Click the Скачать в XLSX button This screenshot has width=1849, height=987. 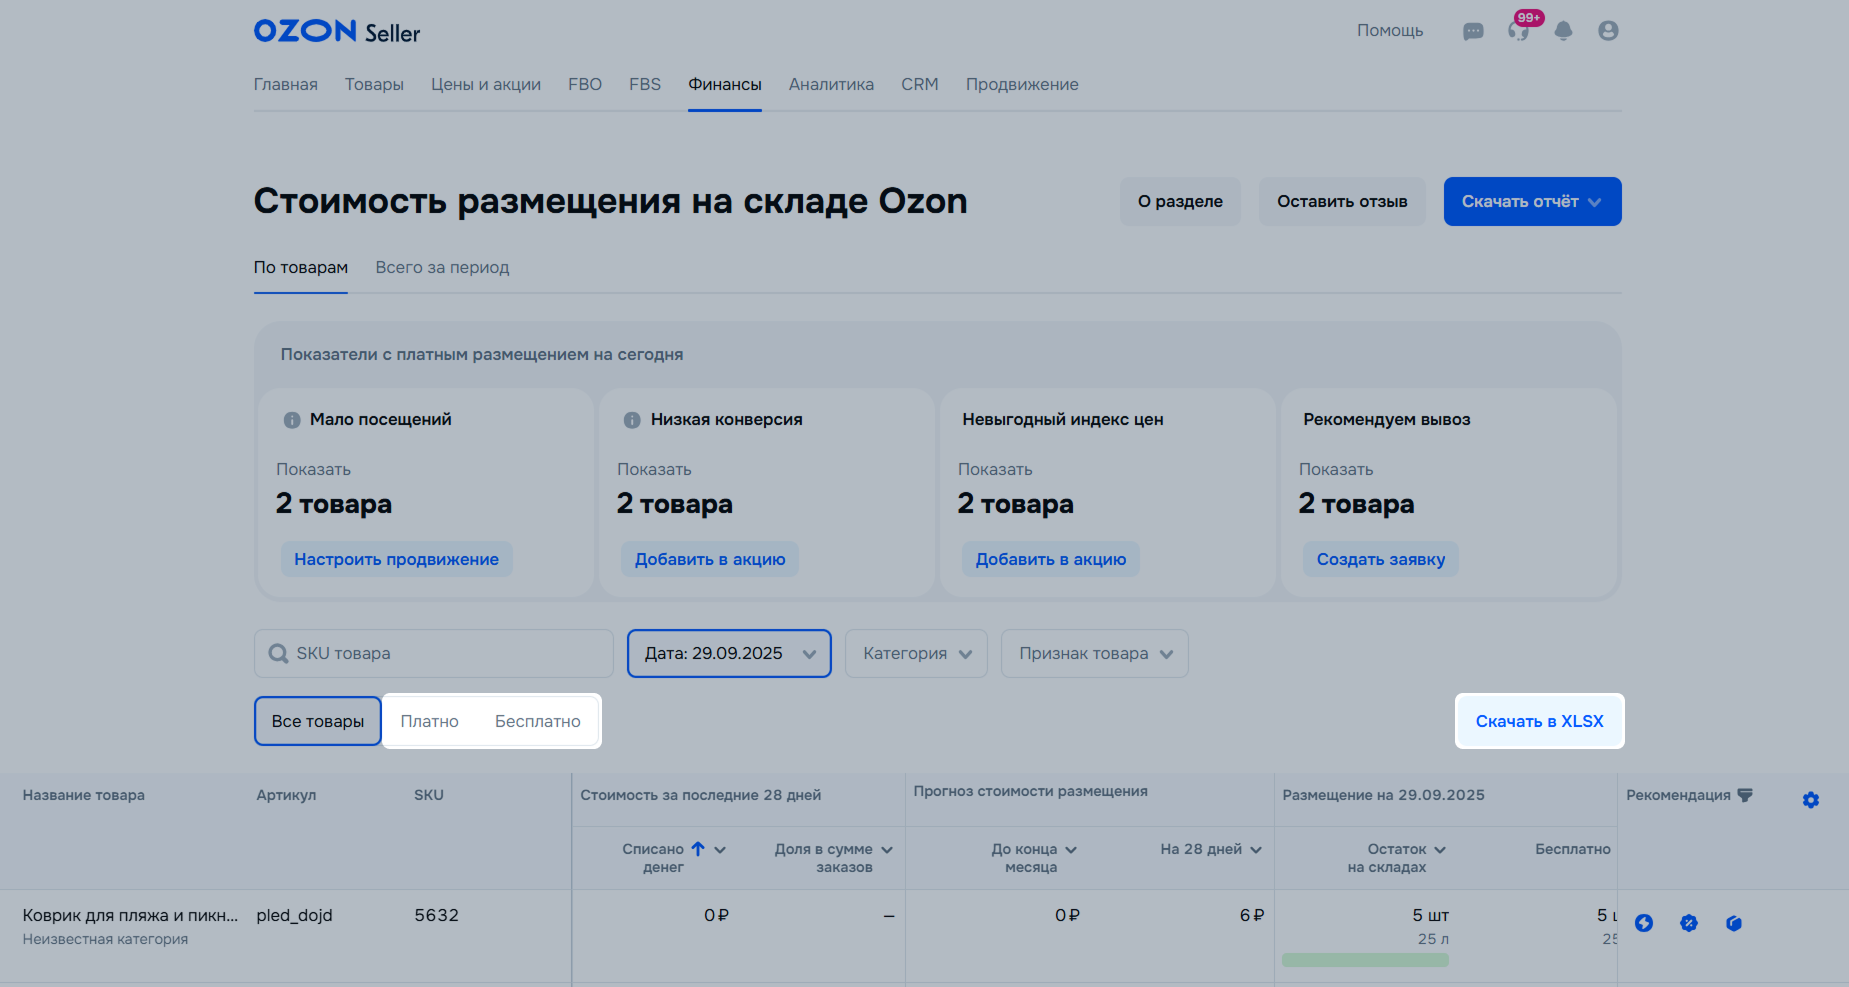tap(1539, 721)
